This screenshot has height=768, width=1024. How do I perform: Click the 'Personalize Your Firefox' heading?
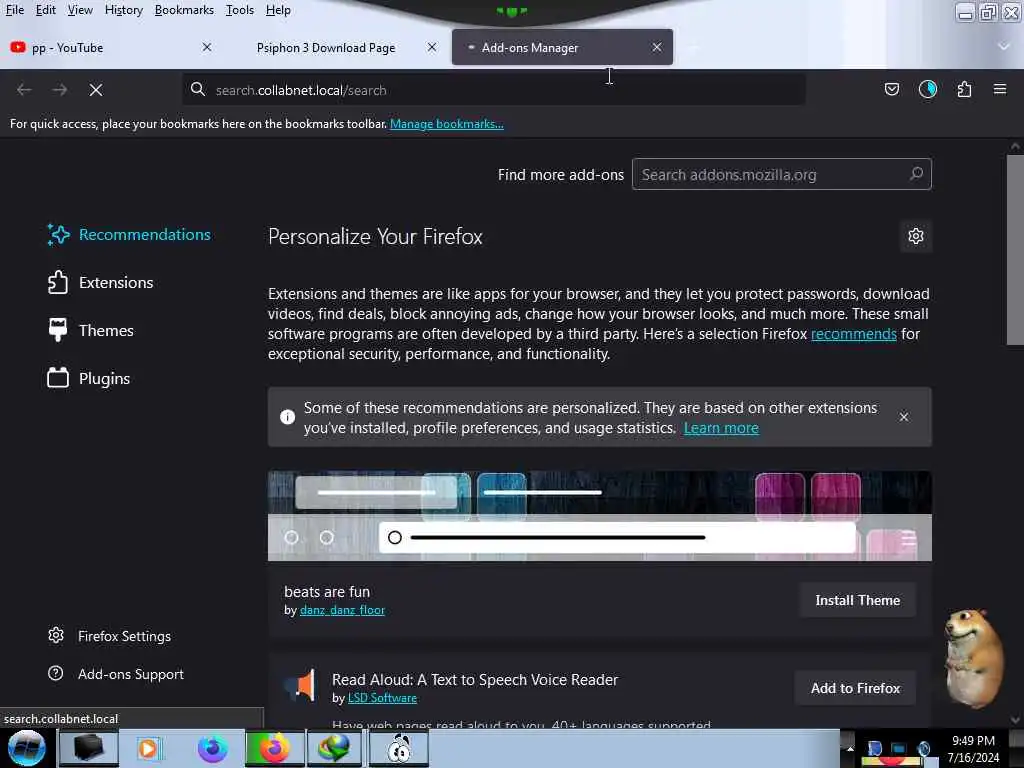point(375,236)
